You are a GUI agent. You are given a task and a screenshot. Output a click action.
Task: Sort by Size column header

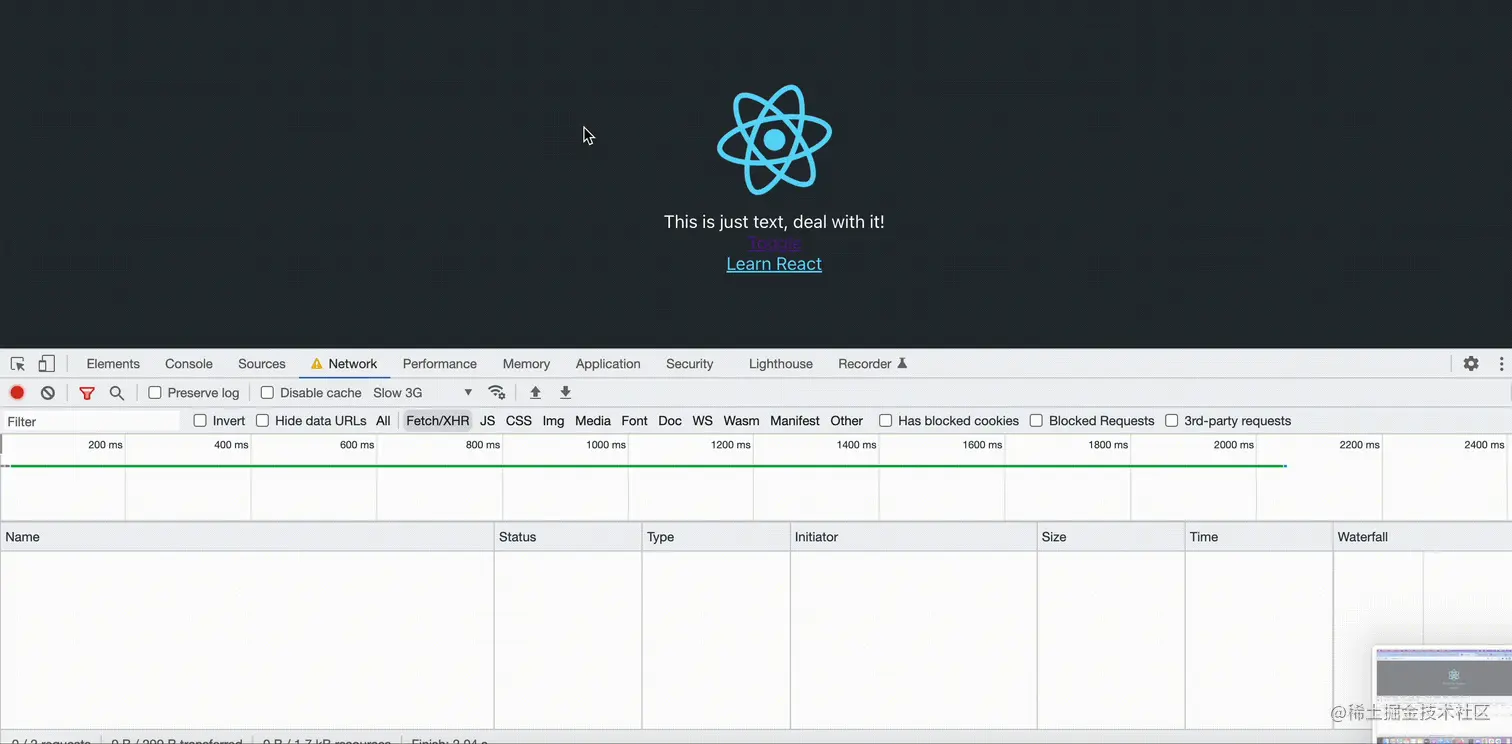tap(1111, 537)
